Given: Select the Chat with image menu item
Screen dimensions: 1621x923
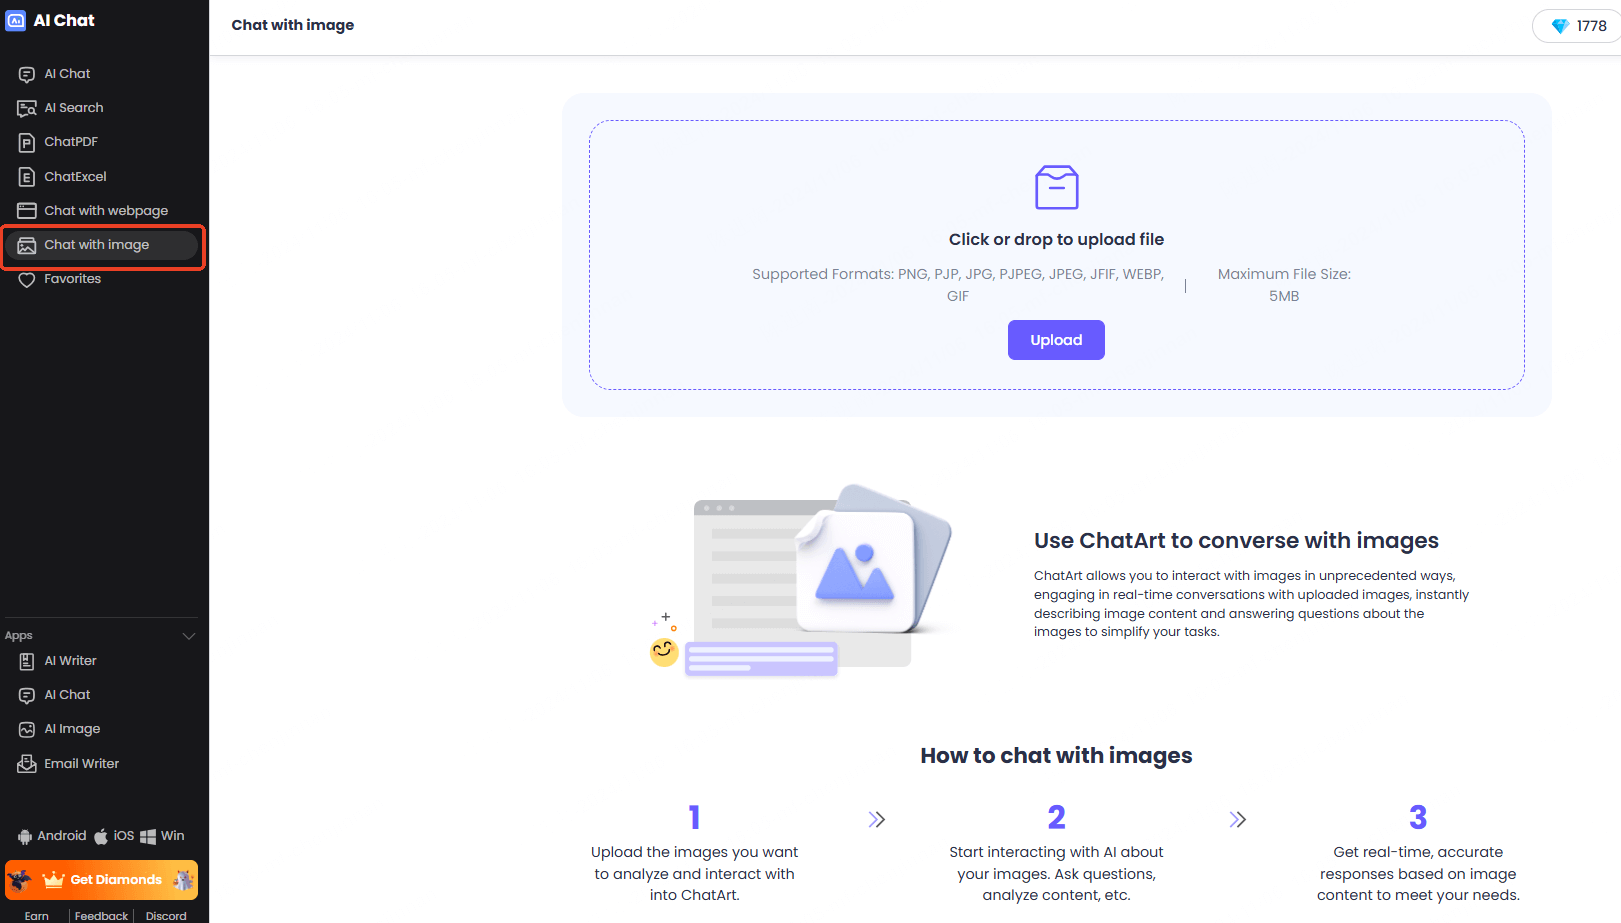Looking at the screenshot, I should pyautogui.click(x=101, y=245).
